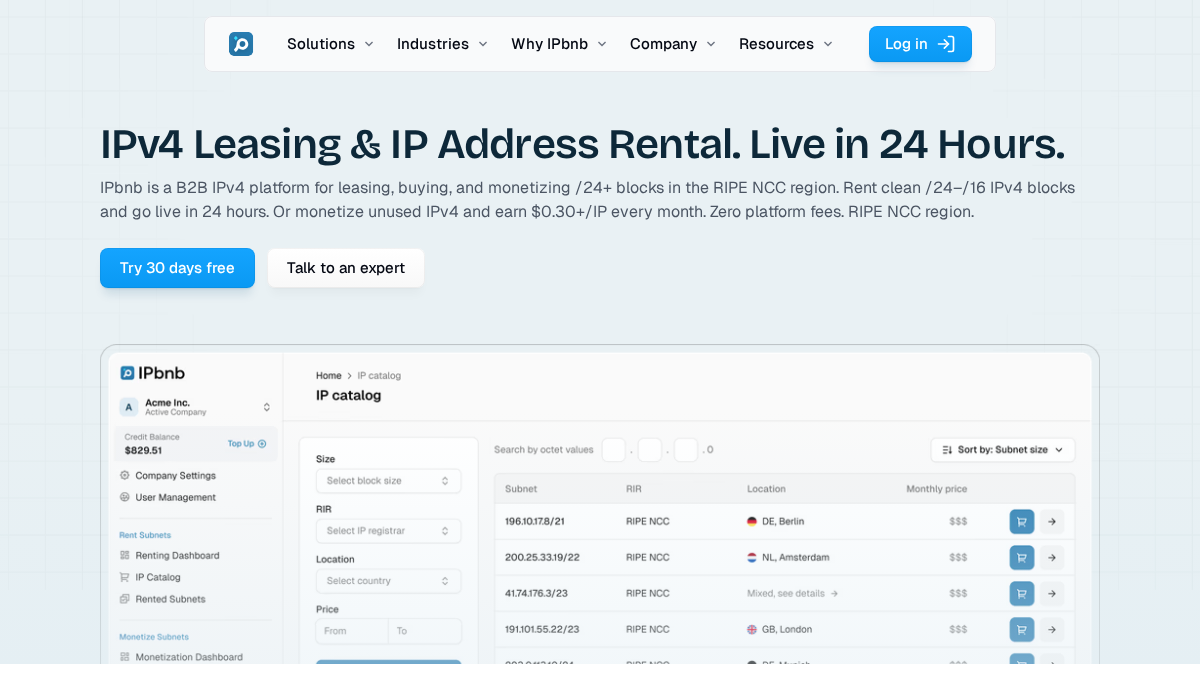The image size is (1200, 675).
Task: Click the first octet search box
Action: click(x=614, y=450)
